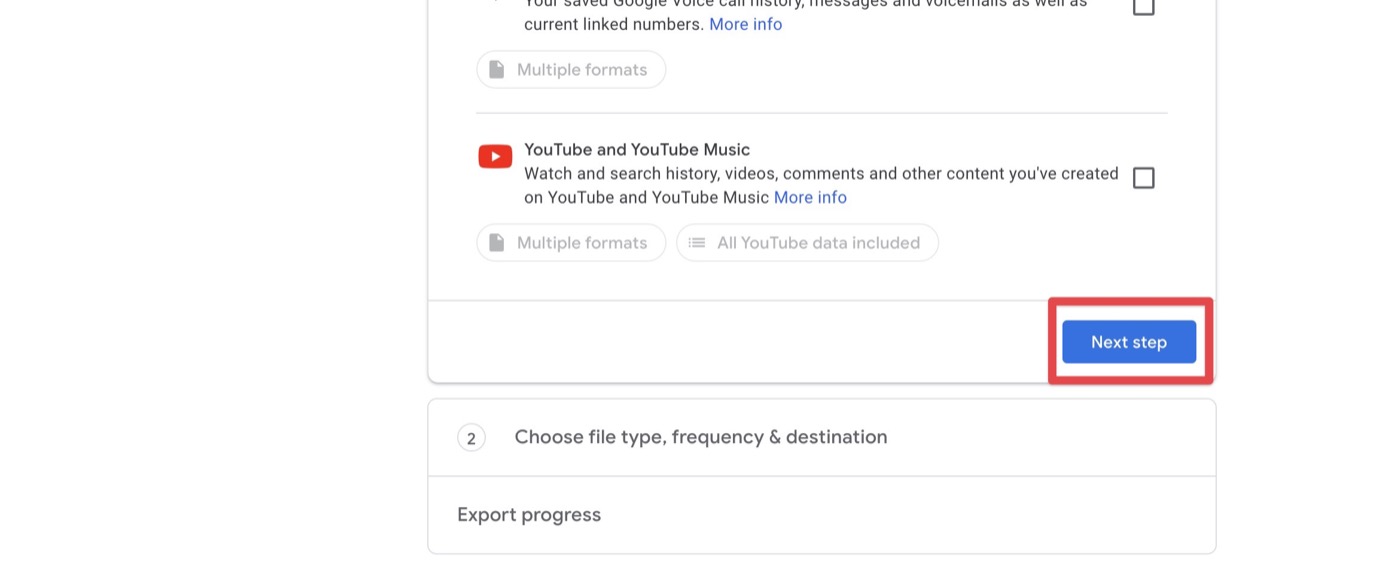This screenshot has height=576, width=1400.
Task: Expand the Choose file type, frequency & destination section
Action: click(821, 438)
